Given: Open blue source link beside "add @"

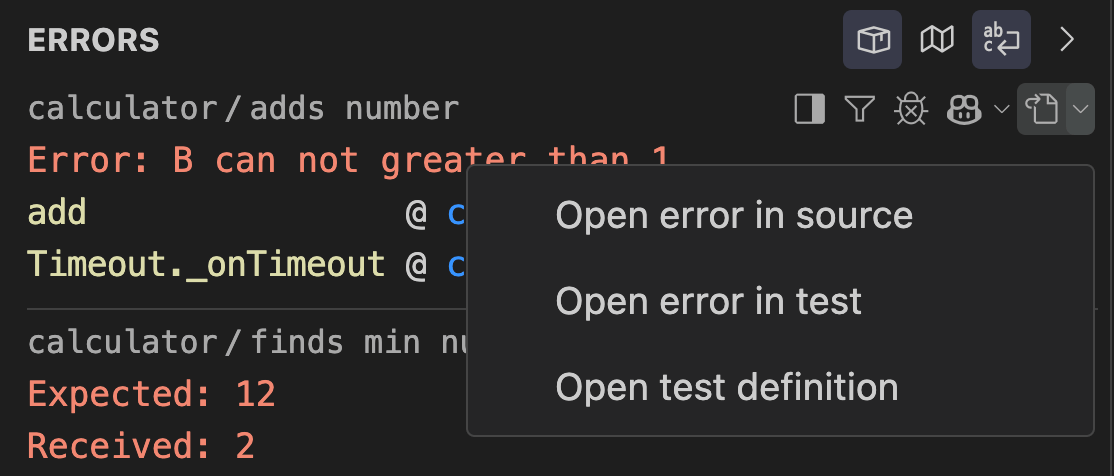Looking at the screenshot, I should 458,213.
